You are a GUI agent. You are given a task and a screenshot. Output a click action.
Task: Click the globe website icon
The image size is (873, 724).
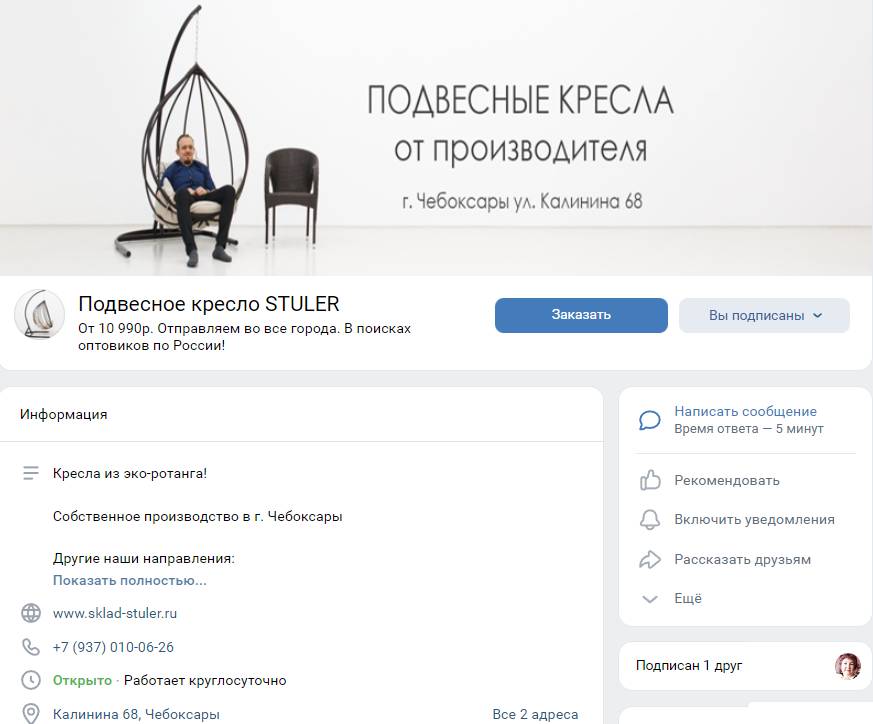pyautogui.click(x=31, y=613)
